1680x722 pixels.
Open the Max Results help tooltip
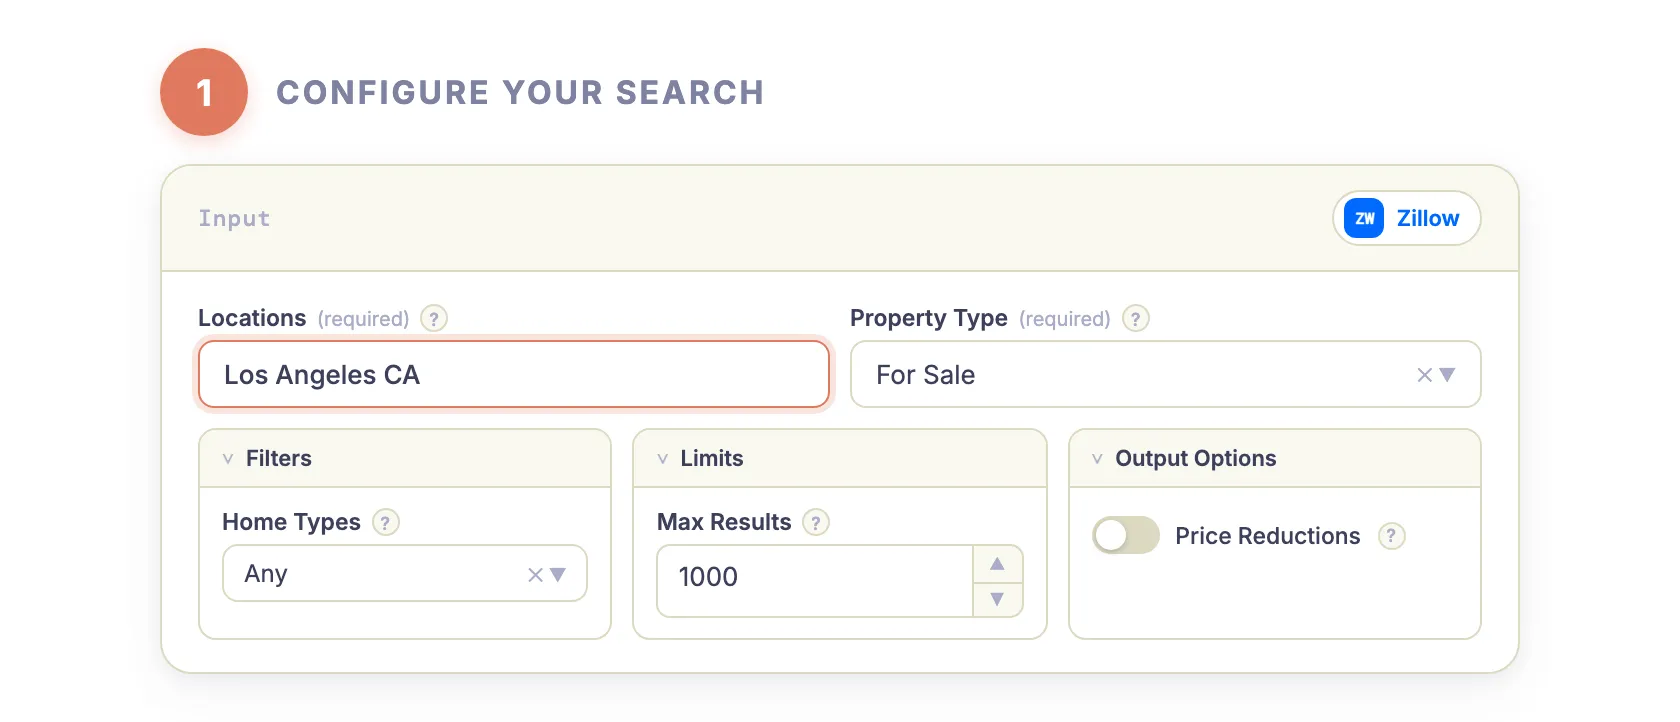click(x=815, y=521)
